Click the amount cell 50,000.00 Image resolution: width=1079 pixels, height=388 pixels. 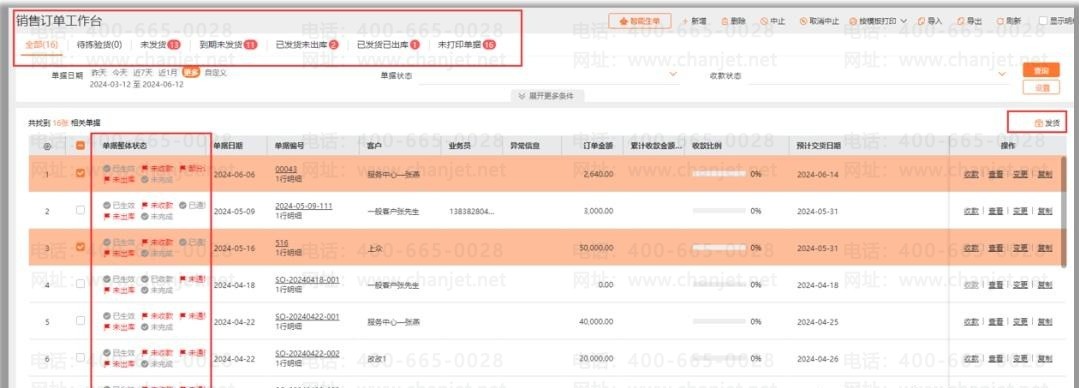[x=597, y=248]
